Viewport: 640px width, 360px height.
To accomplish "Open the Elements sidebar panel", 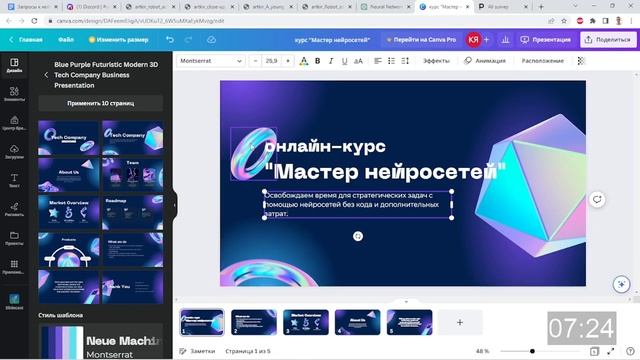I will coord(14,94).
